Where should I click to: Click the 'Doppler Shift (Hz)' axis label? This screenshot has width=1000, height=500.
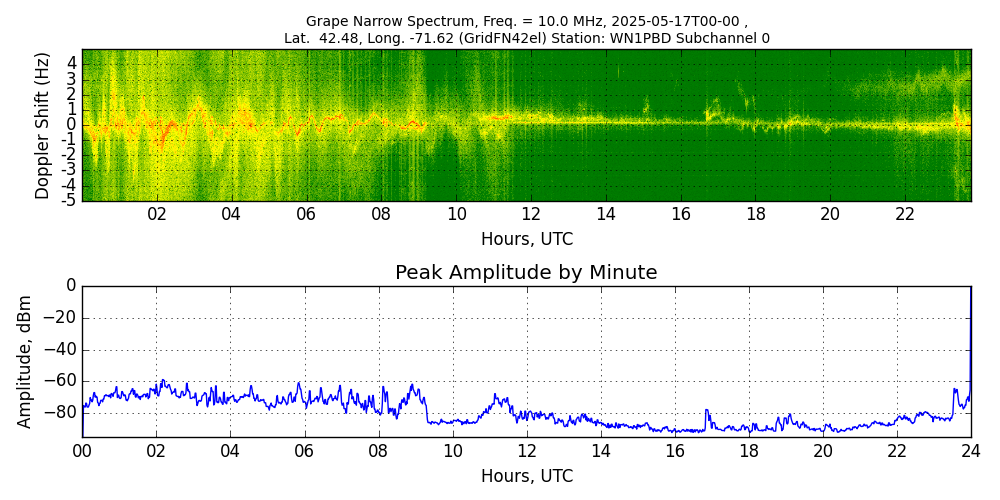pyautogui.click(x=41, y=126)
